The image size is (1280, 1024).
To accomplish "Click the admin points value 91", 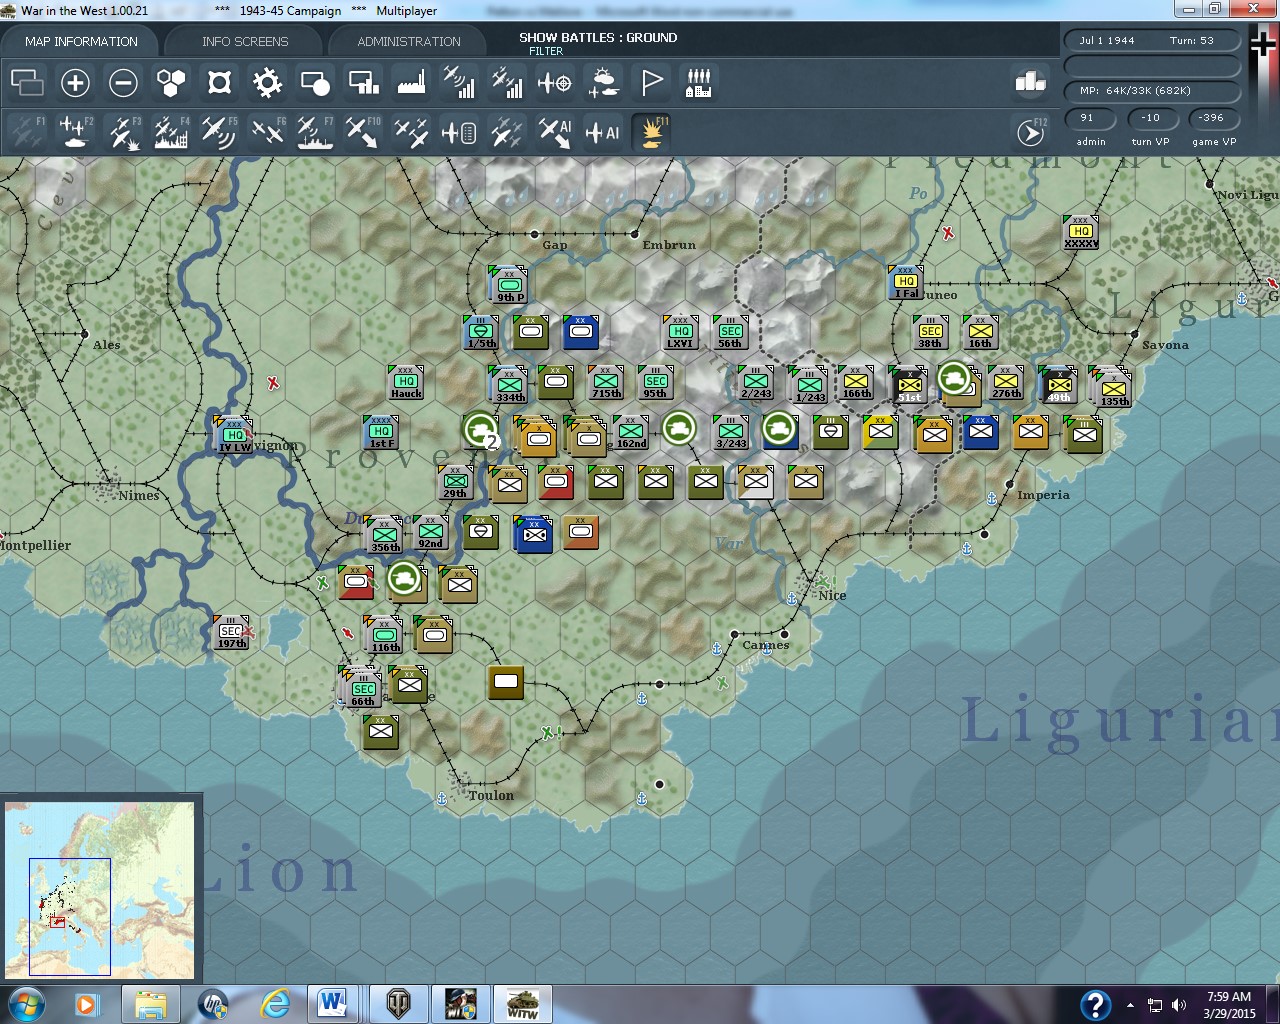I will tap(1088, 118).
